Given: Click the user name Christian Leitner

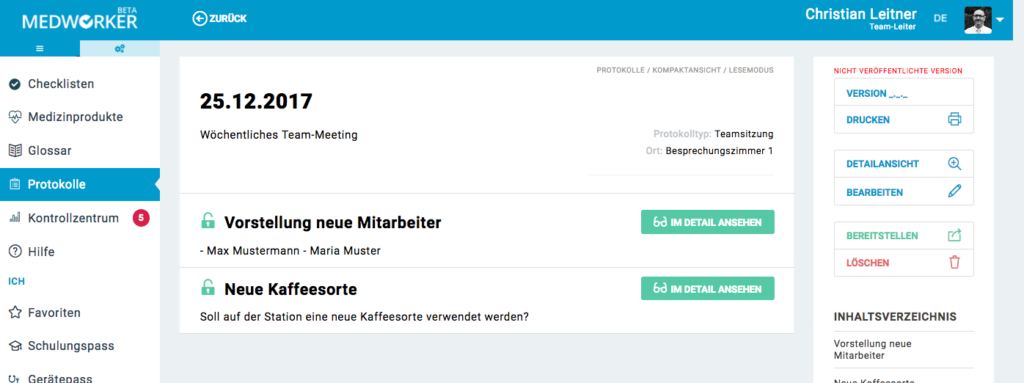Looking at the screenshot, I should 861,13.
